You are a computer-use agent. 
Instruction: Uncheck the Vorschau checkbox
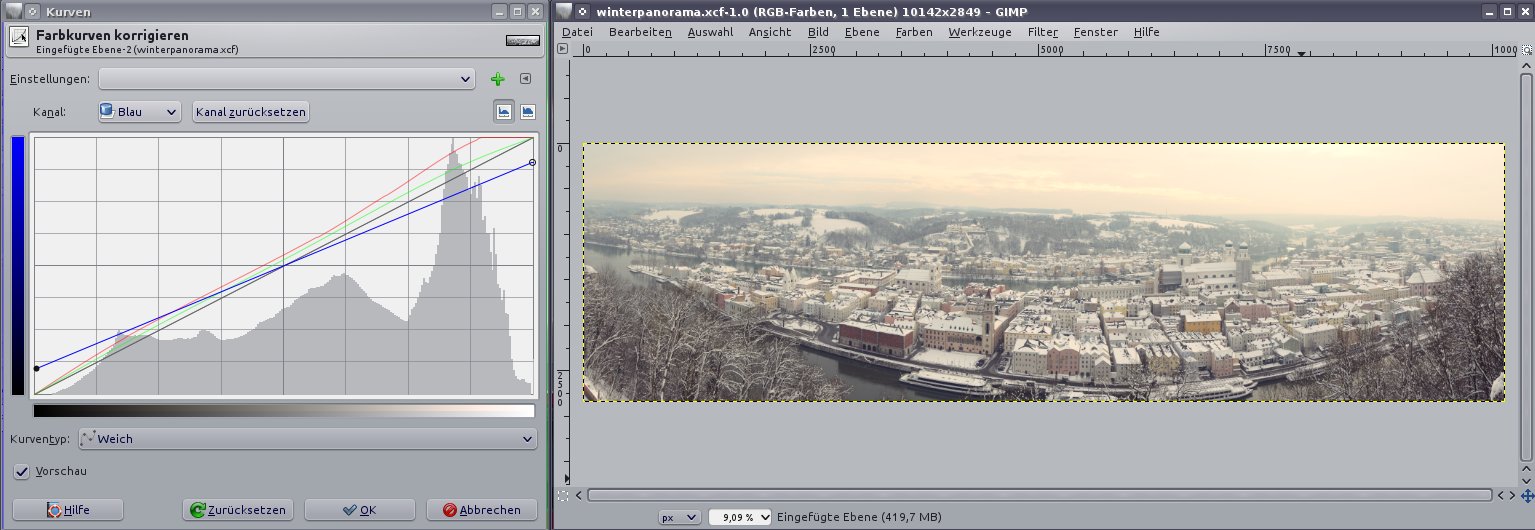click(21, 471)
